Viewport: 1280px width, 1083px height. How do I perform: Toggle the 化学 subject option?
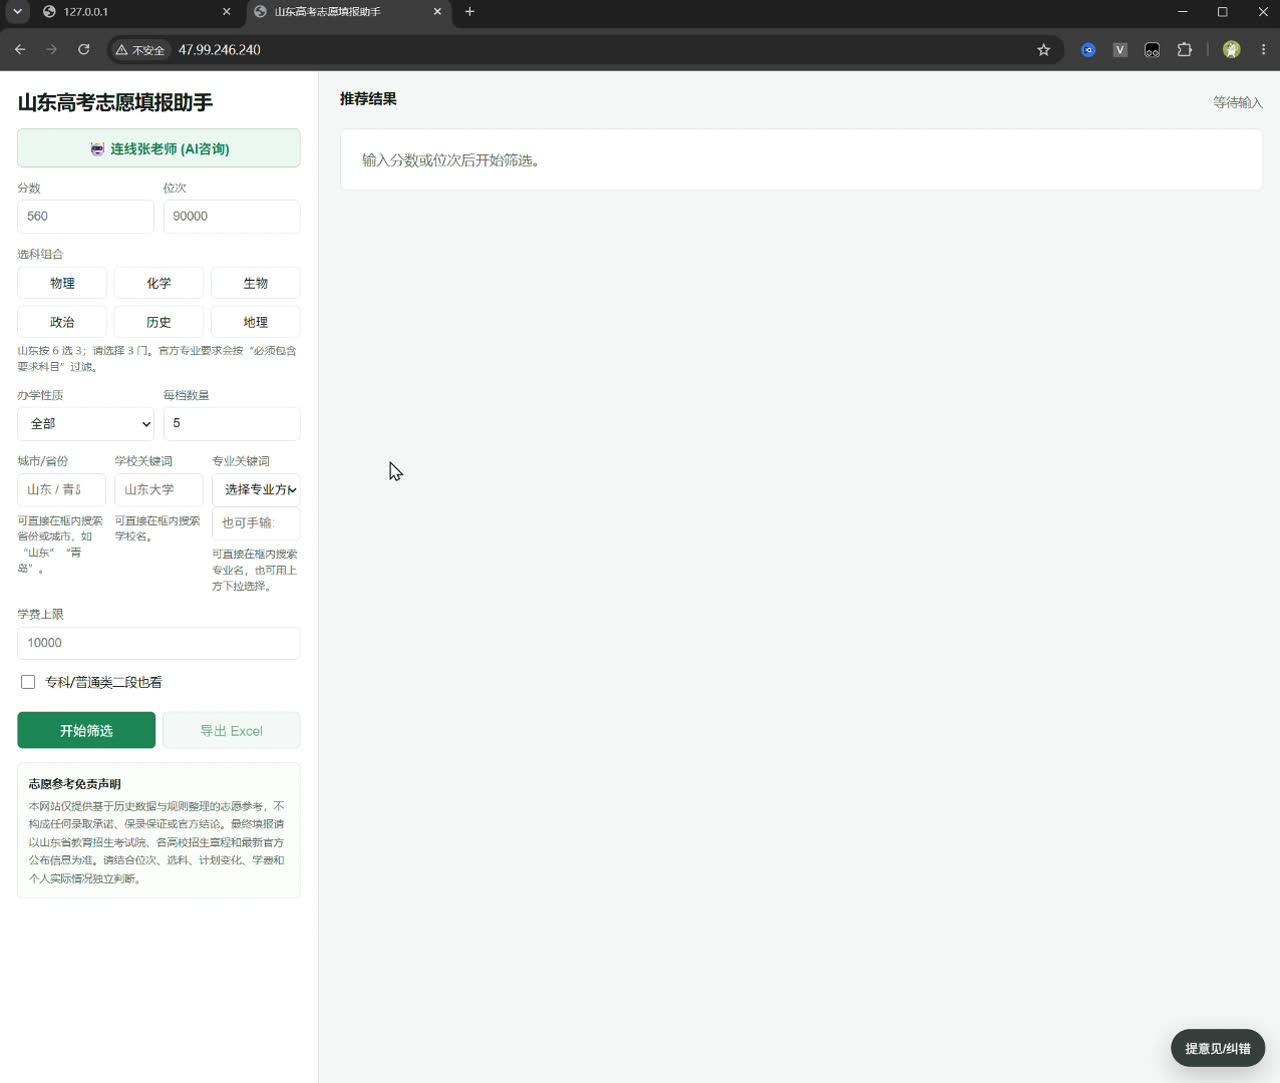coord(159,283)
